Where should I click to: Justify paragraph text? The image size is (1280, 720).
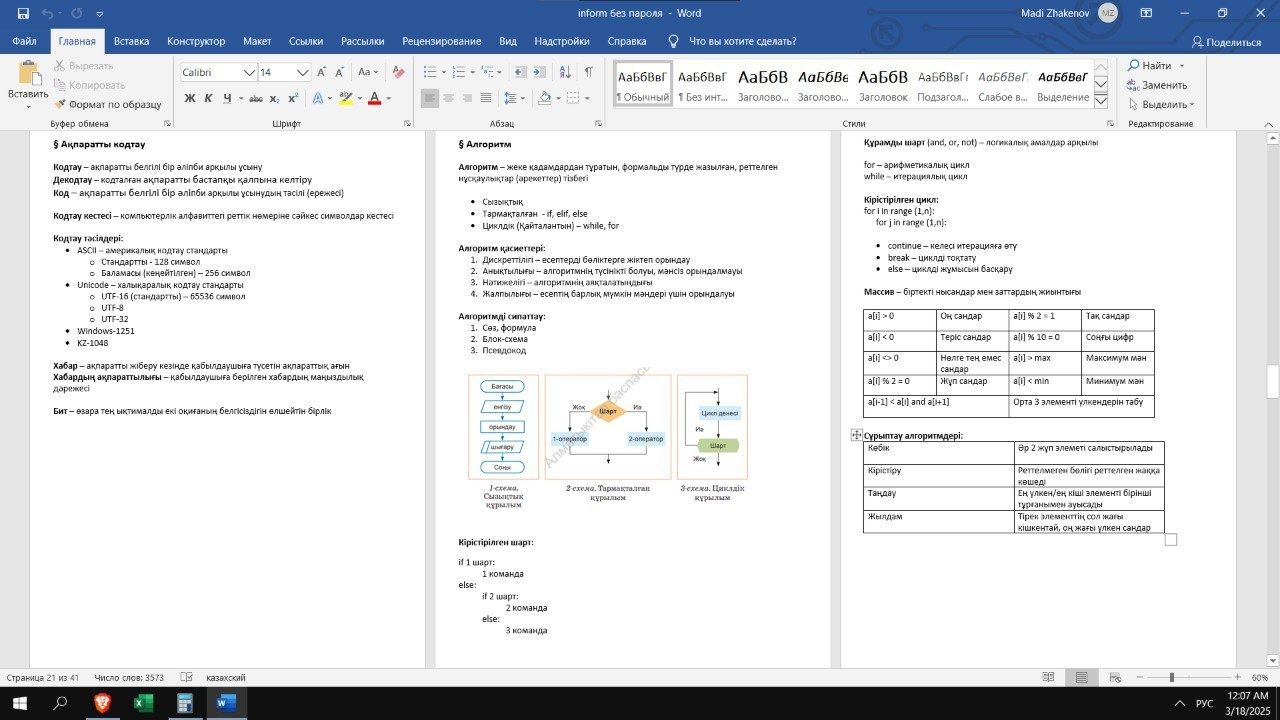point(487,98)
